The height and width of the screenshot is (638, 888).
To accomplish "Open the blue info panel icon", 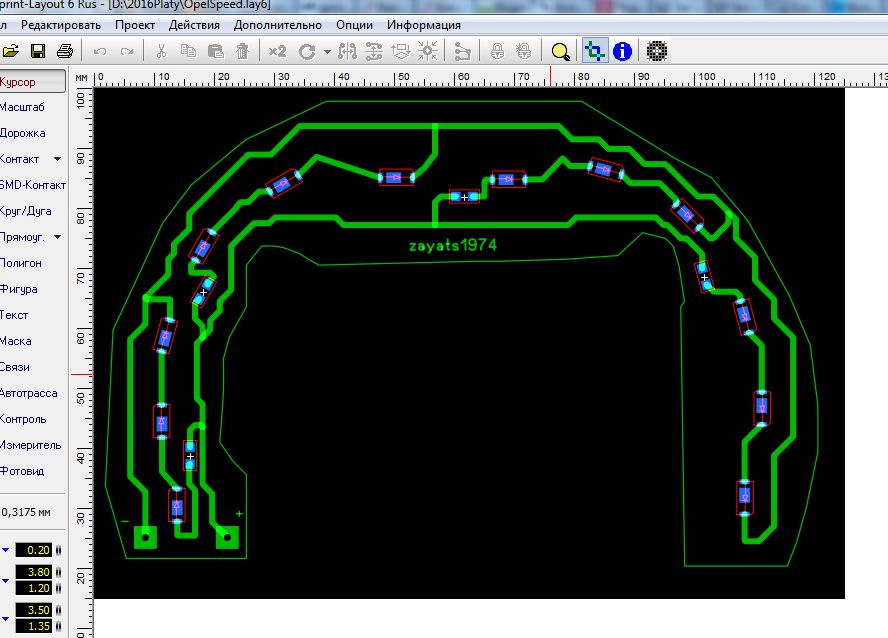I will point(622,52).
